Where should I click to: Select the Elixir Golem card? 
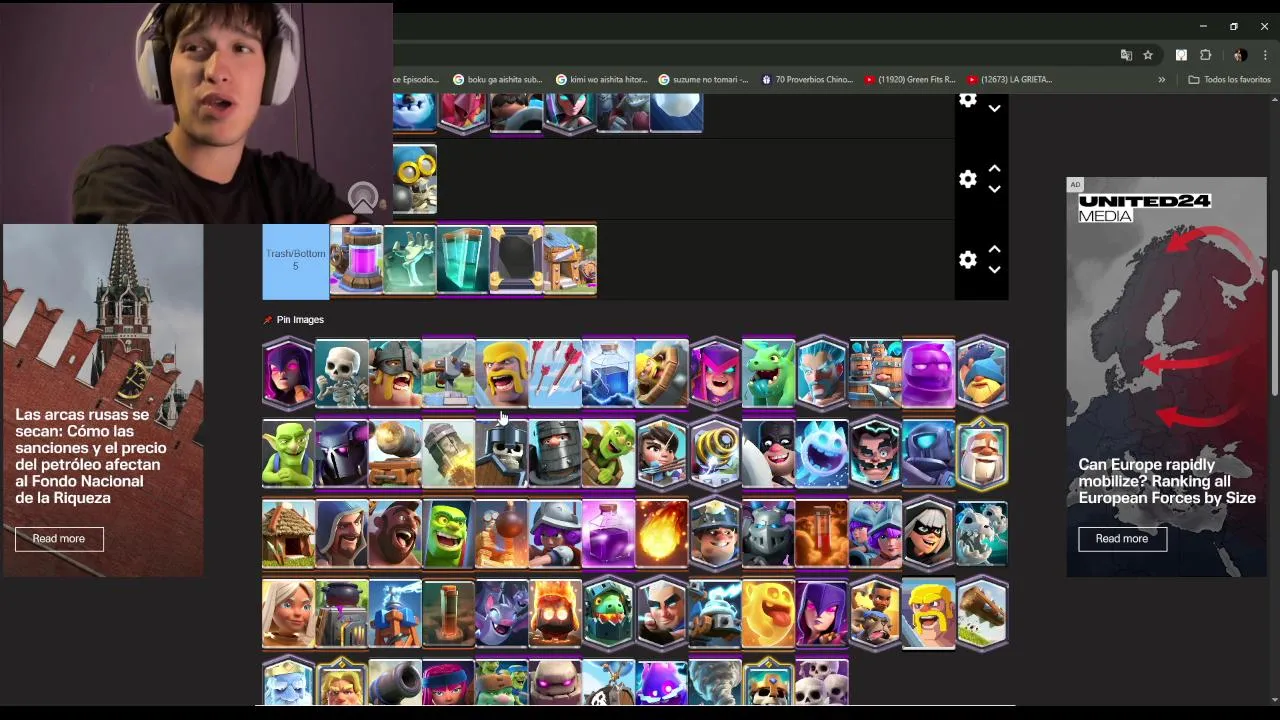(x=928, y=373)
